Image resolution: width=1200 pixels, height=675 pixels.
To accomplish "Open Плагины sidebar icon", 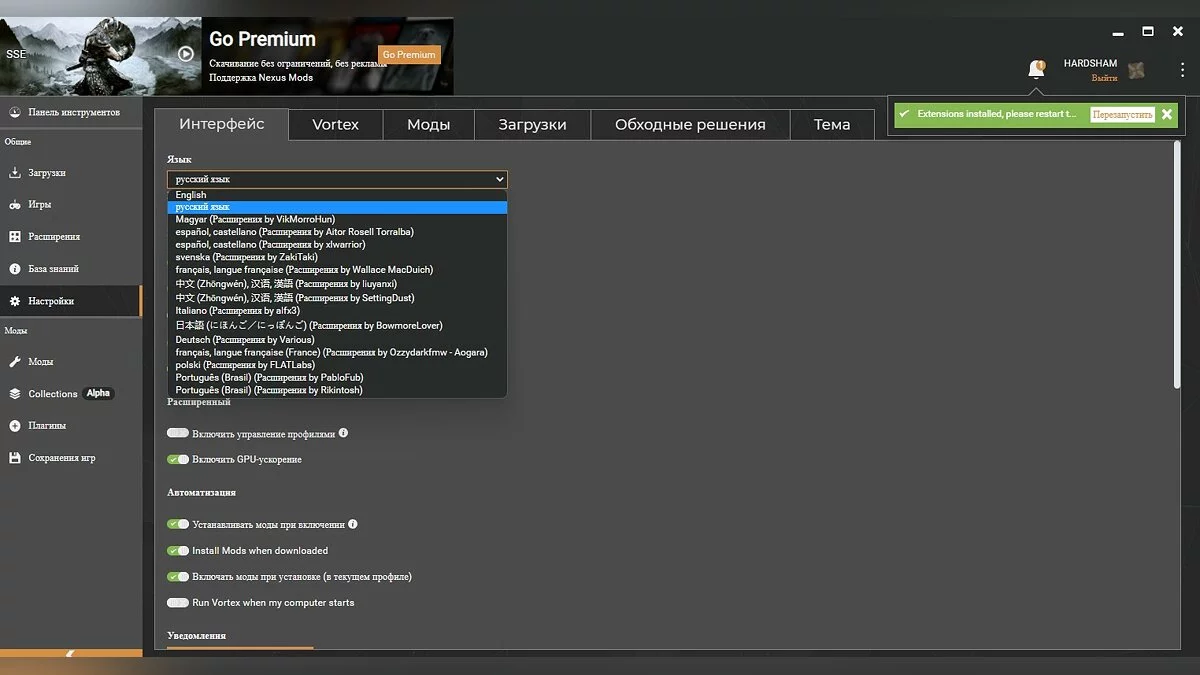I will 15,426.
